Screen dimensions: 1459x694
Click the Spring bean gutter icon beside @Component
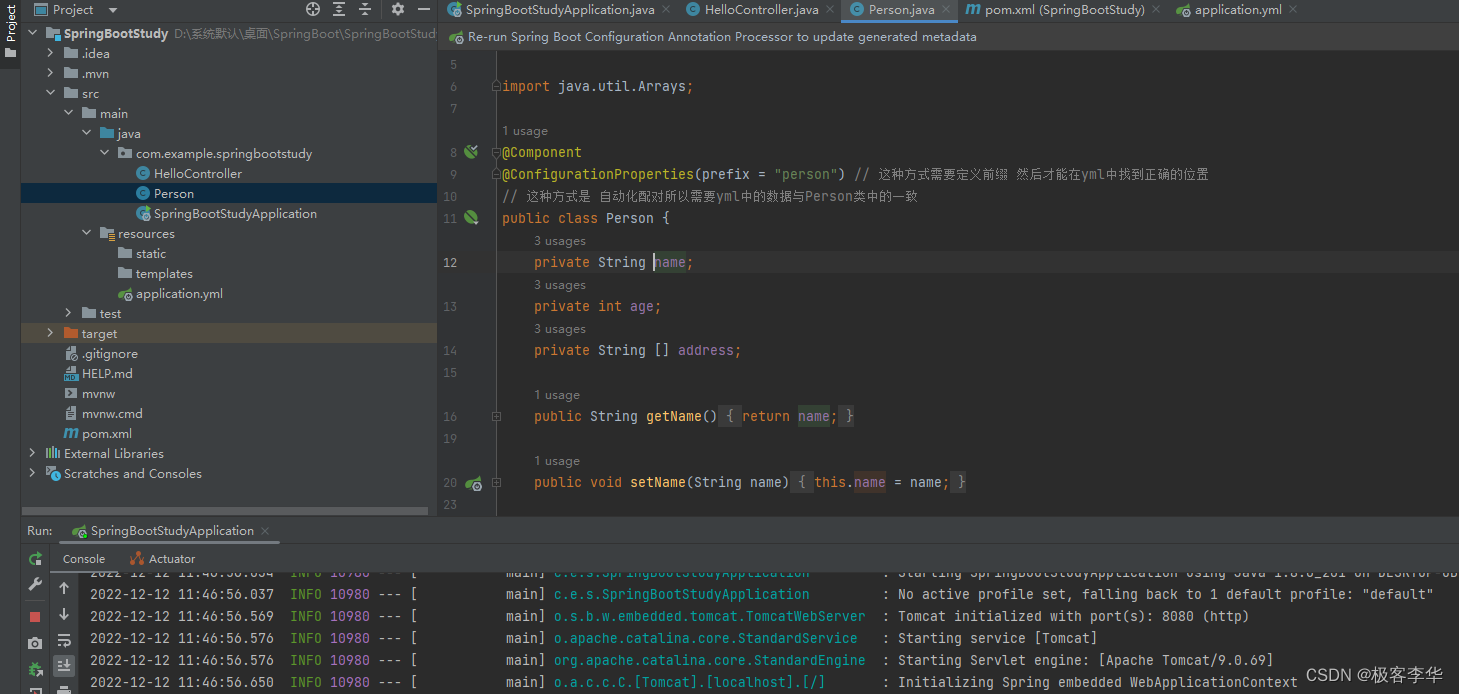tap(471, 152)
